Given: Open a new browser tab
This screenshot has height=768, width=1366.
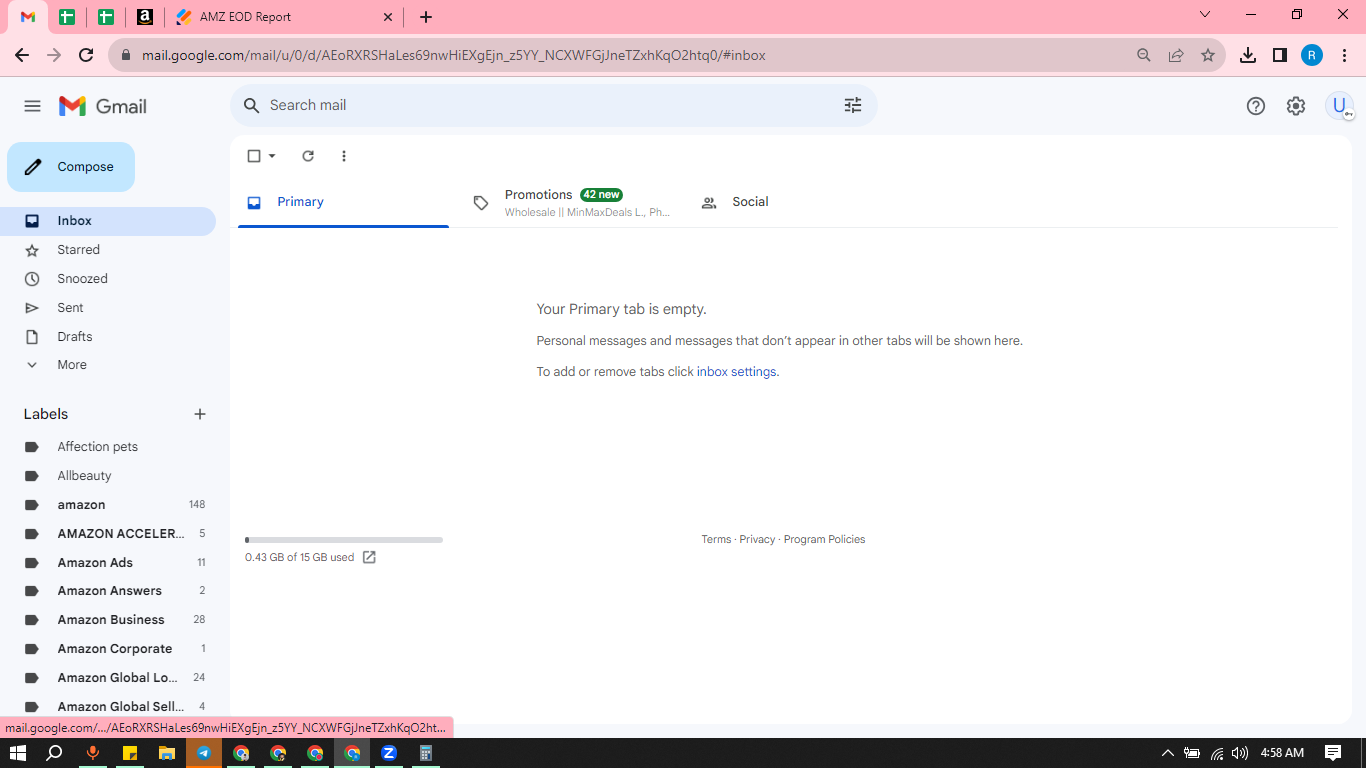Looking at the screenshot, I should (426, 17).
